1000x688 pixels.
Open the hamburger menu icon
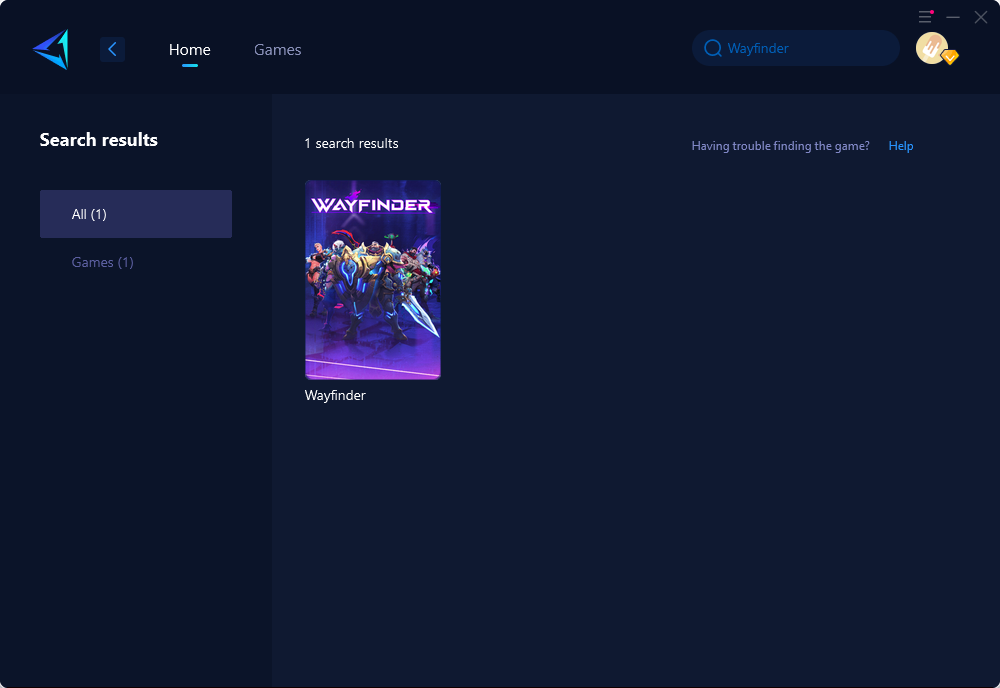point(925,17)
